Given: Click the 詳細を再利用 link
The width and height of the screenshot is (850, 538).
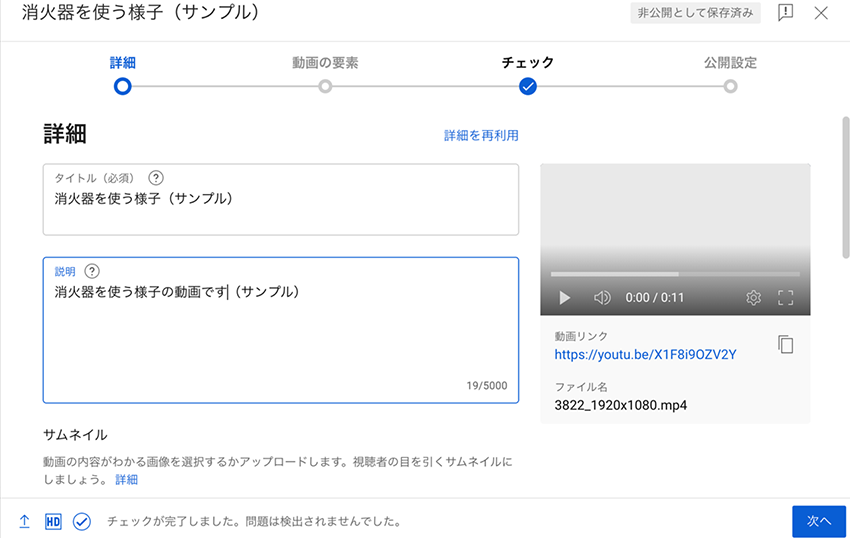Looking at the screenshot, I should point(481,135).
